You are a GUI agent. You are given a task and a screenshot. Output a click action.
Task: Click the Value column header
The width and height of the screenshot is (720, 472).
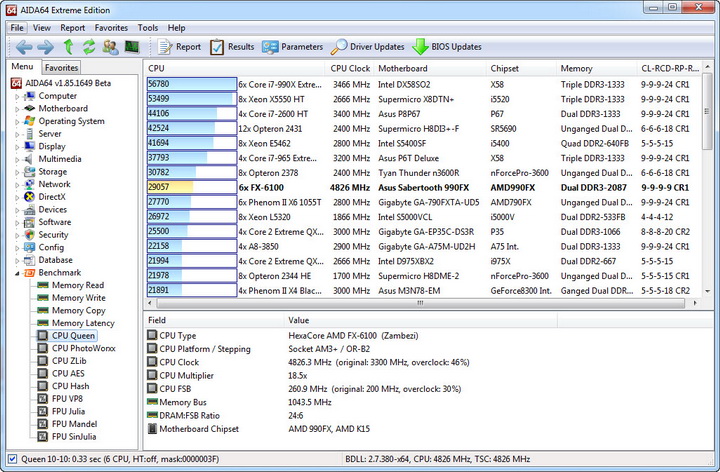(420, 320)
